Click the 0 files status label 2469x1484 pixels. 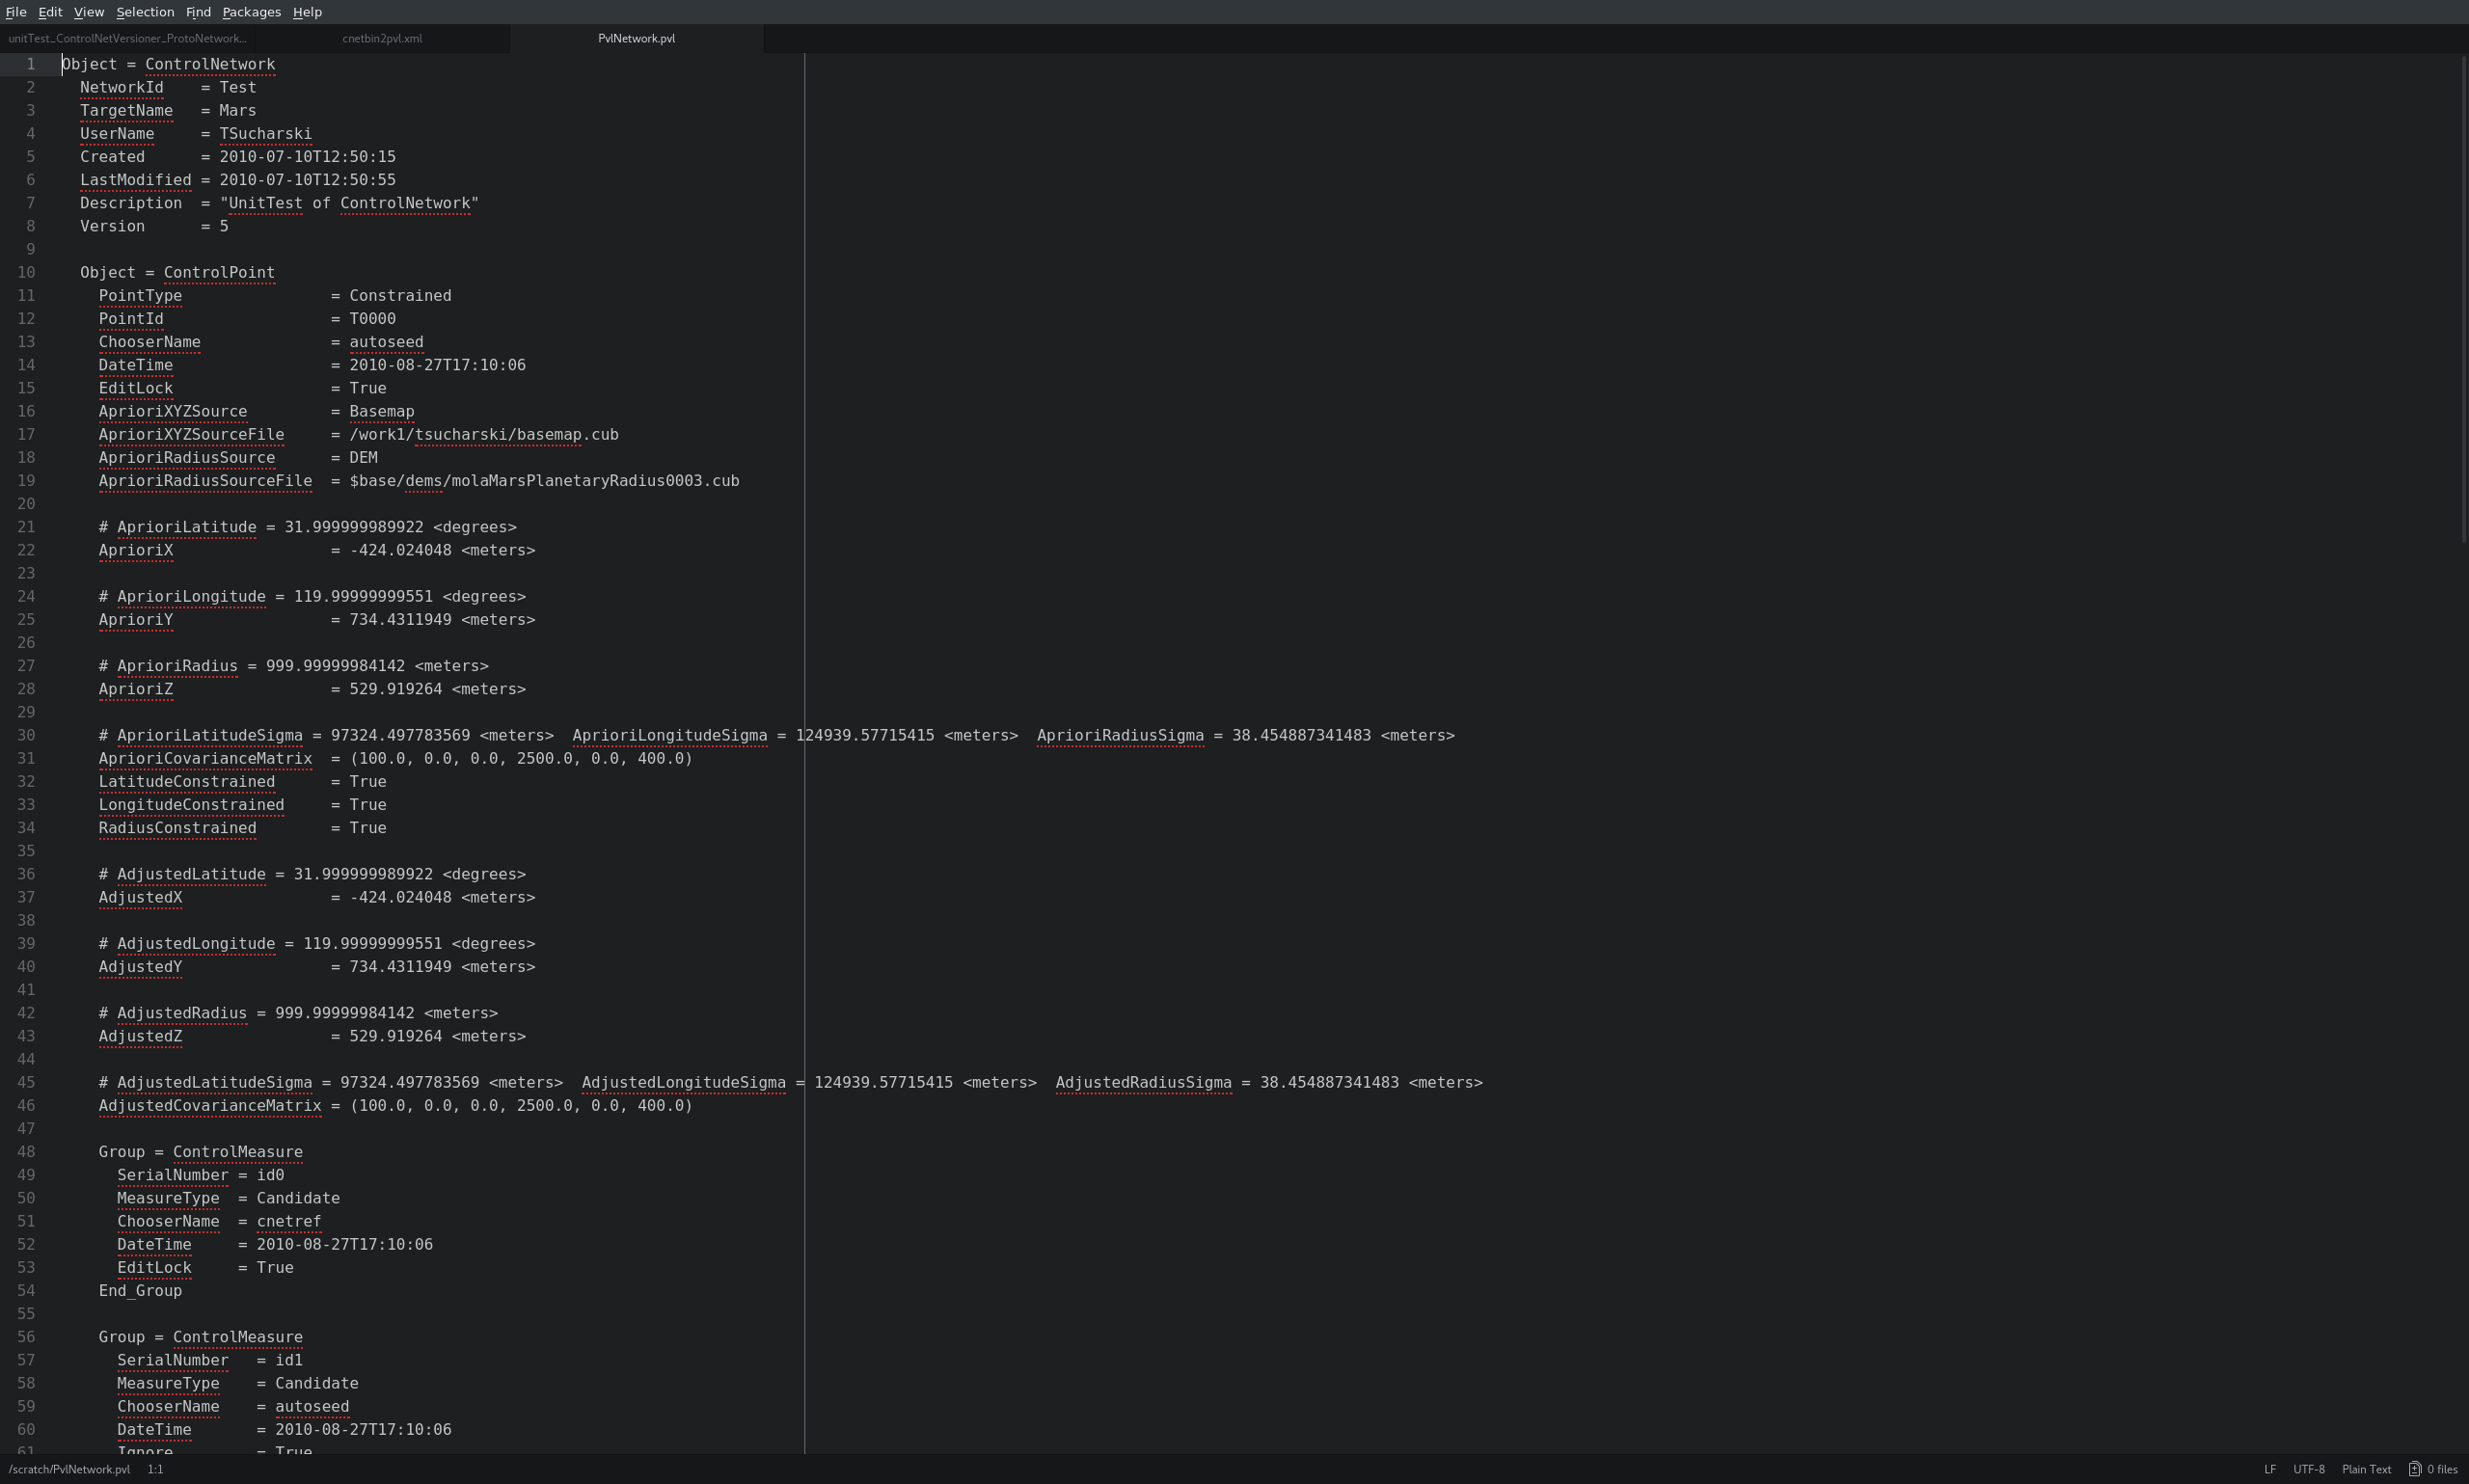[2442, 1469]
